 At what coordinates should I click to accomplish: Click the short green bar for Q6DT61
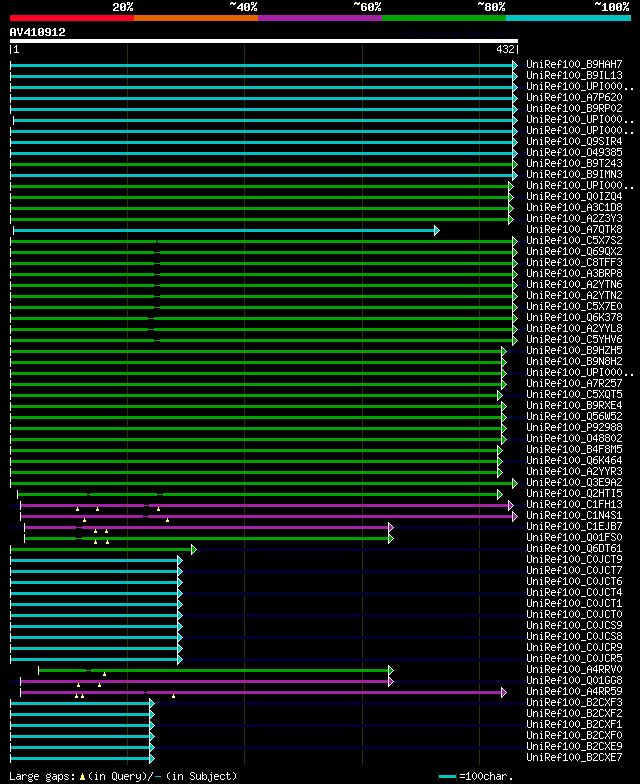click(103, 550)
